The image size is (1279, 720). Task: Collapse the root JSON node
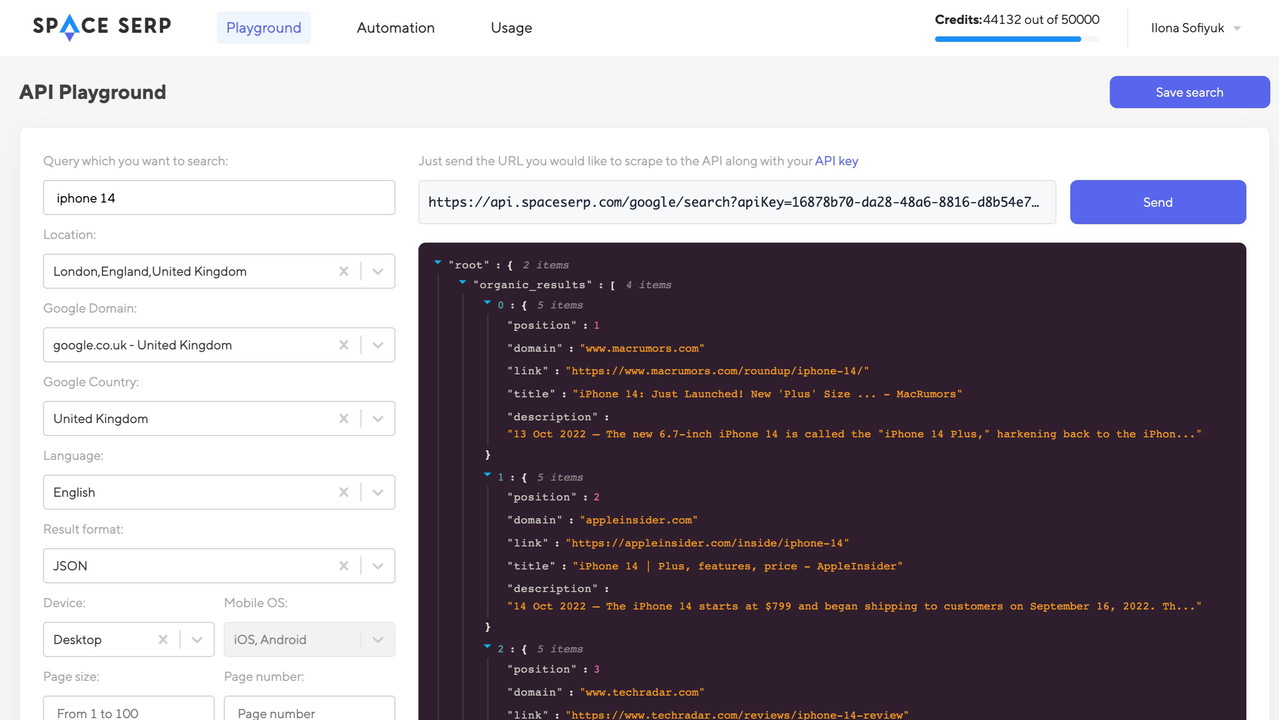click(438, 263)
